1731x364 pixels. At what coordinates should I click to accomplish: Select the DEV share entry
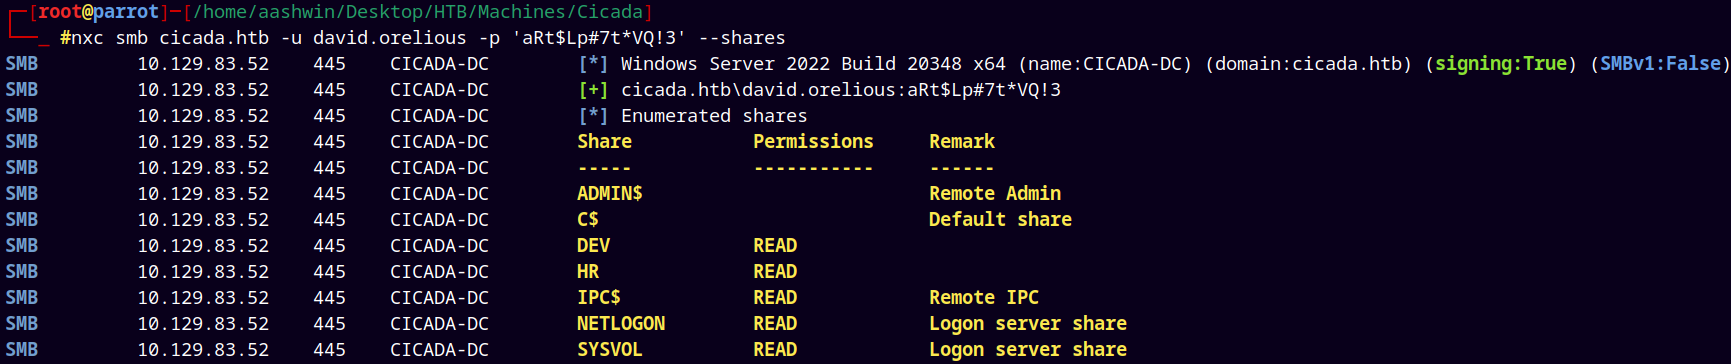coord(593,245)
